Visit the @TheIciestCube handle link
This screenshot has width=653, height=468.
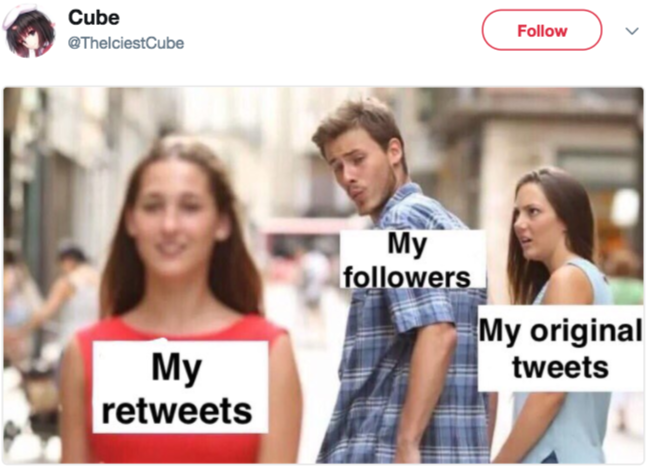coord(126,43)
